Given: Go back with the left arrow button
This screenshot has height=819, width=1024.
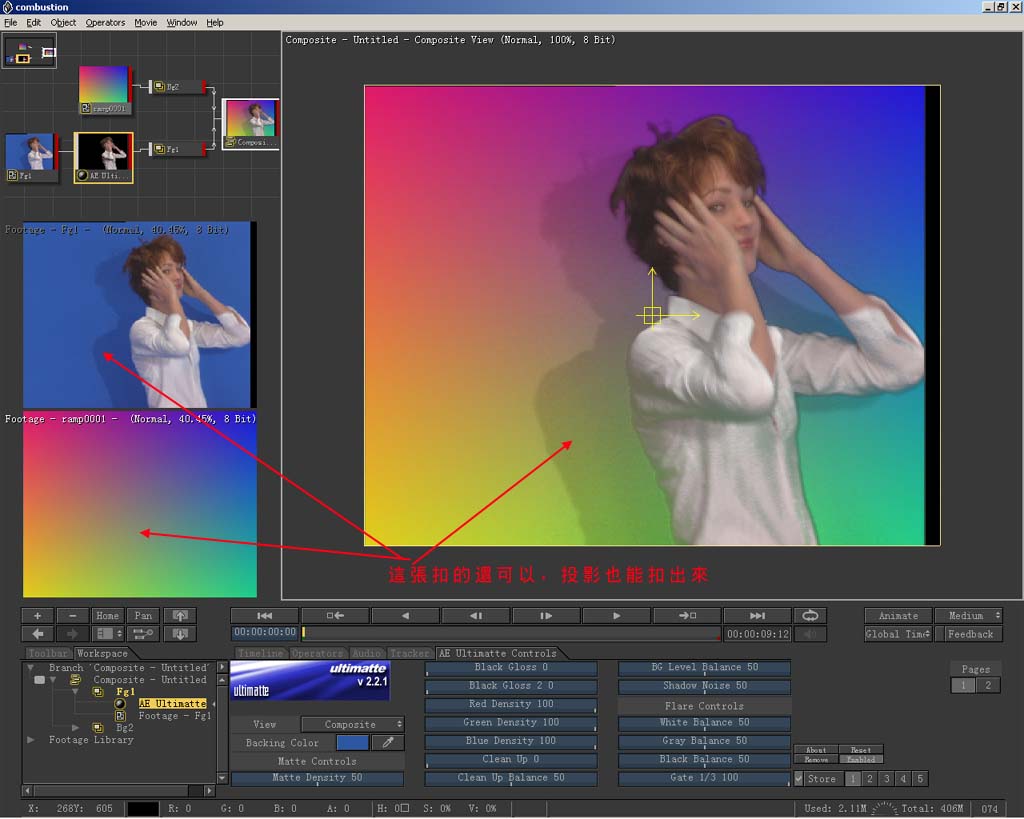Looking at the screenshot, I should coord(37,634).
